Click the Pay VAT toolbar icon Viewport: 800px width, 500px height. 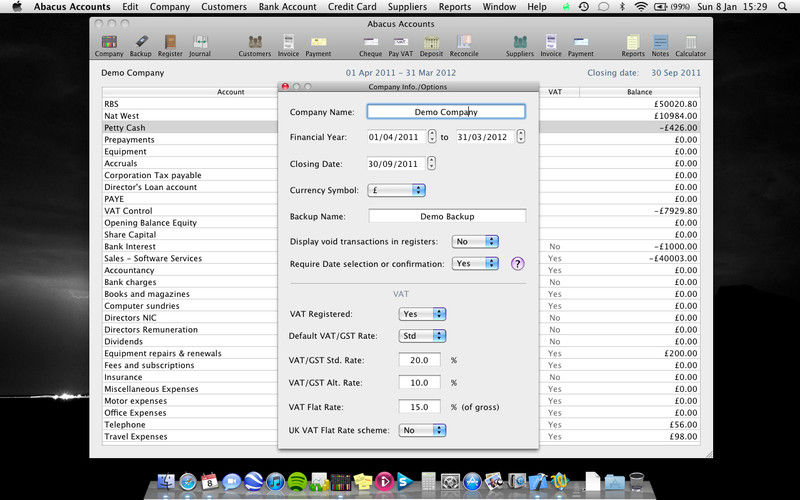(401, 45)
